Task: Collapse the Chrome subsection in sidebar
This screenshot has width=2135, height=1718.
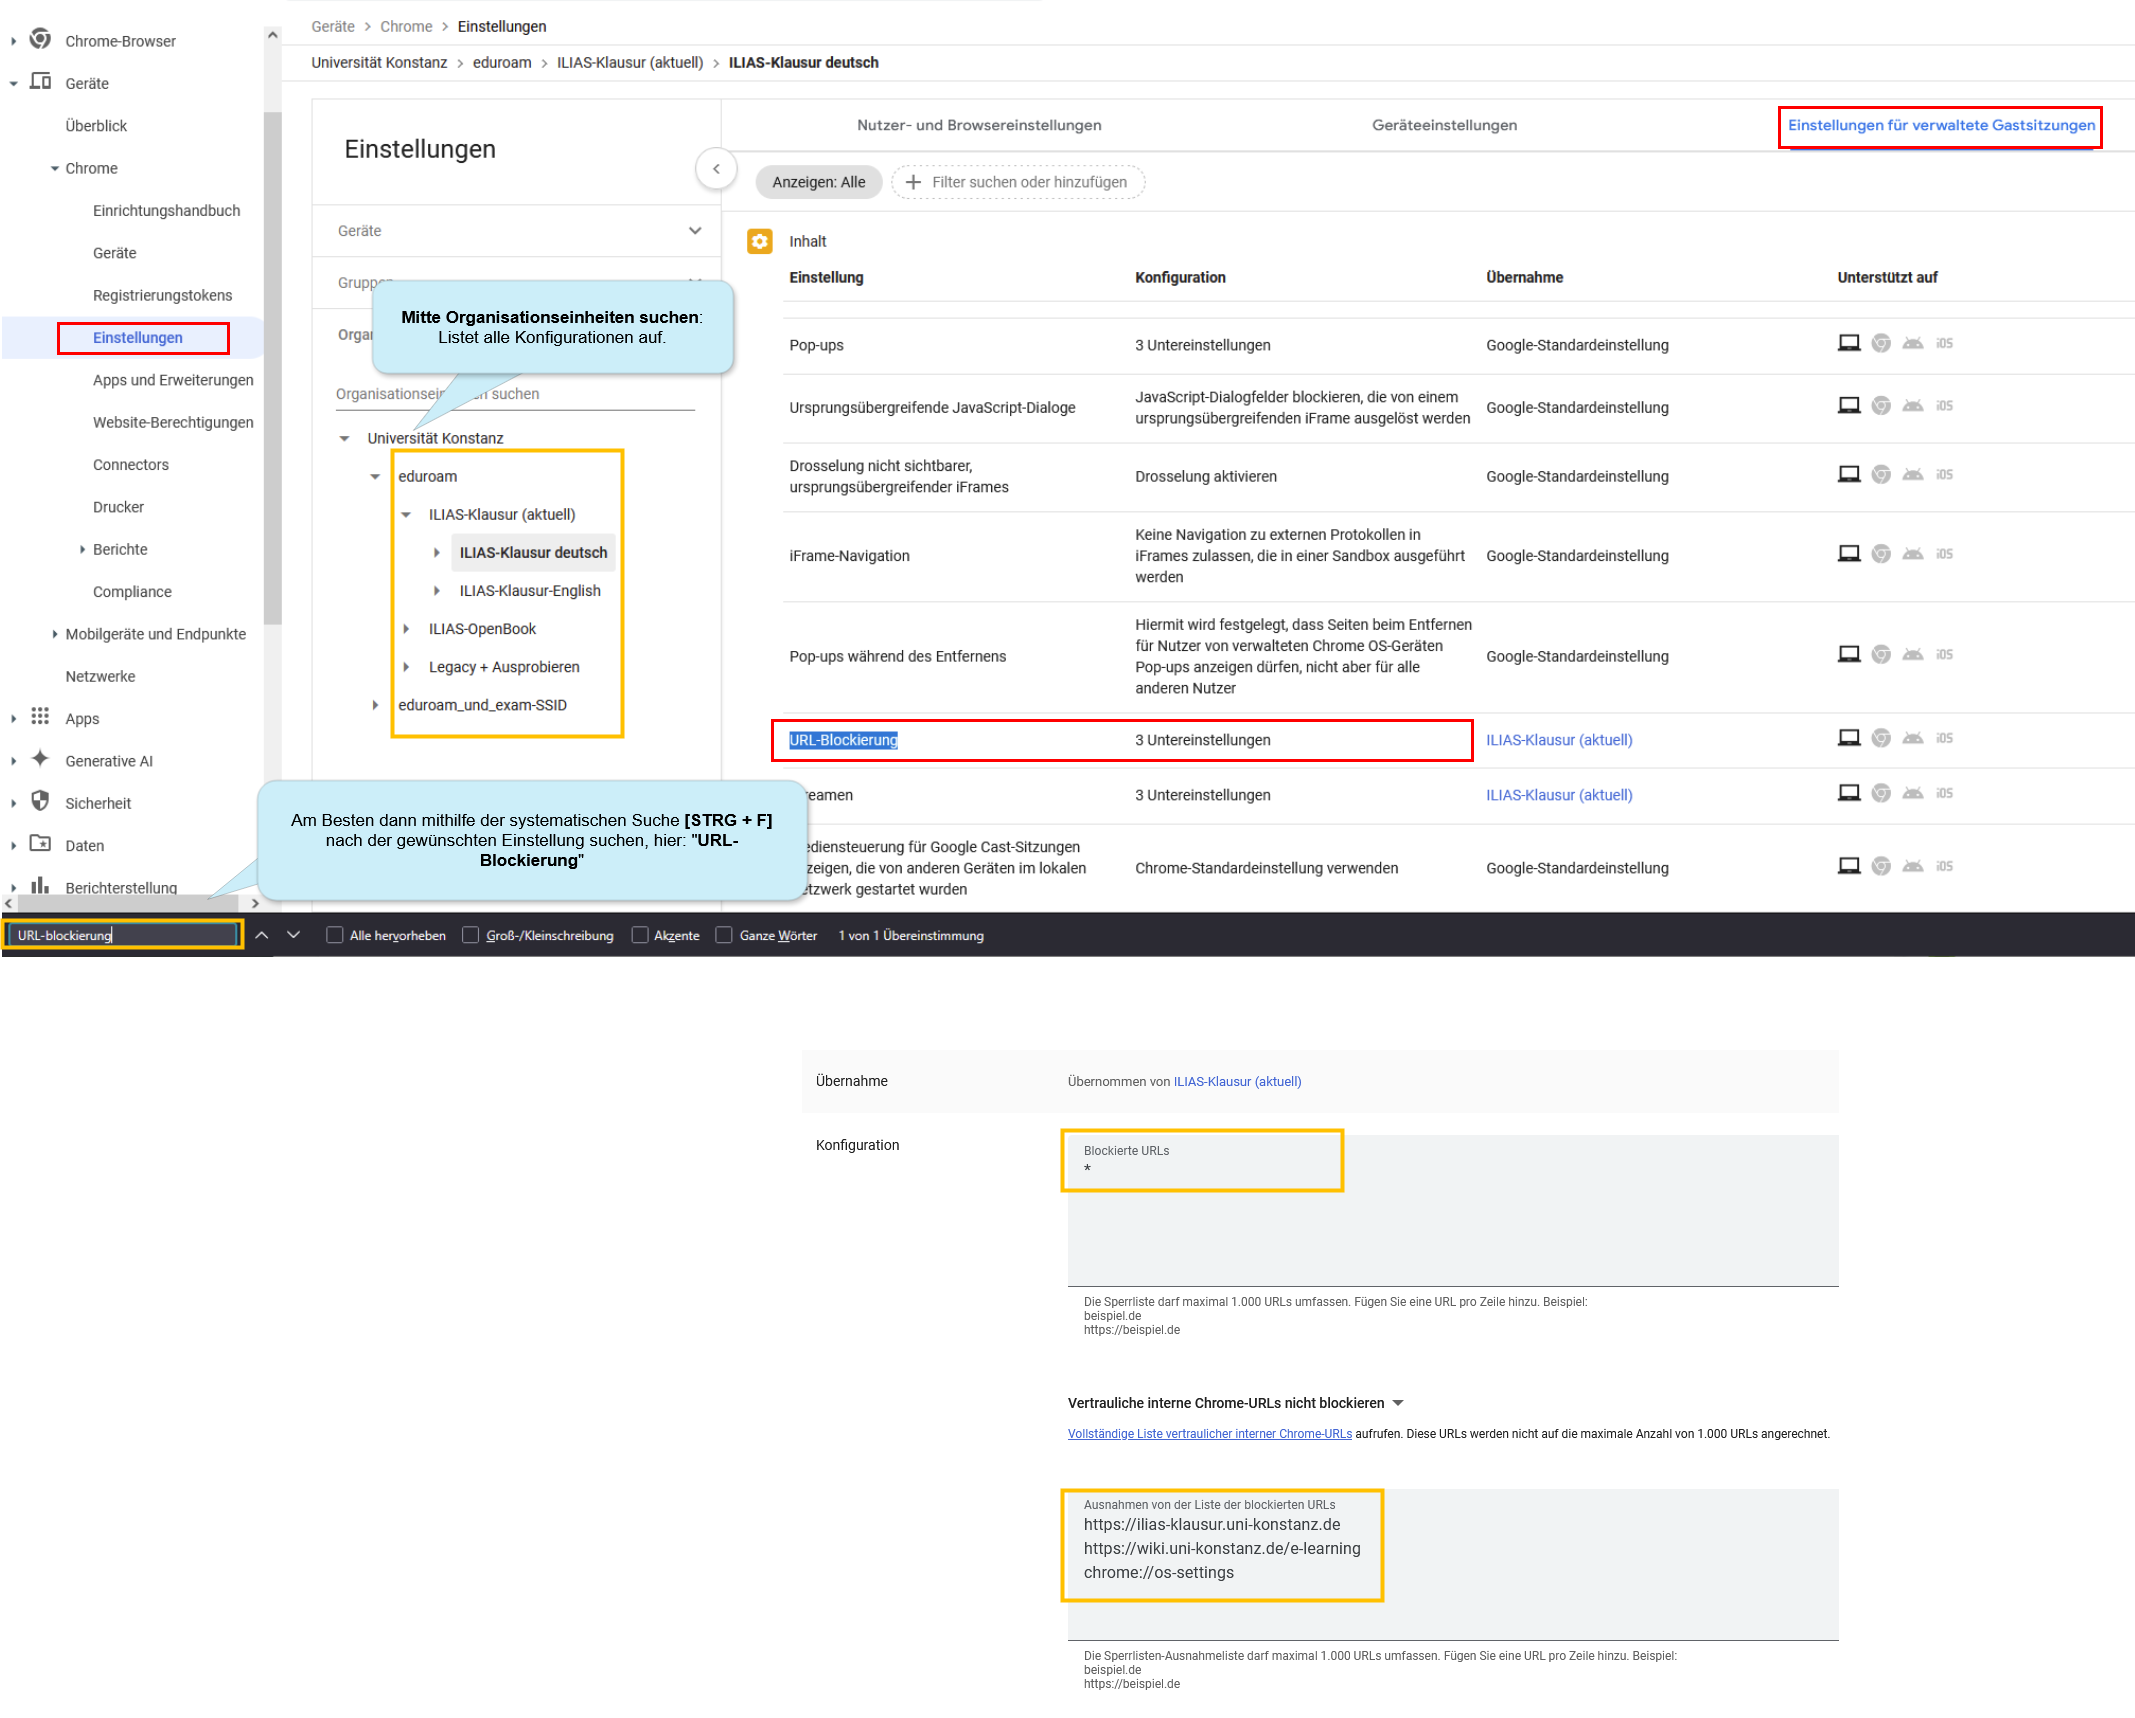Action: (x=55, y=168)
